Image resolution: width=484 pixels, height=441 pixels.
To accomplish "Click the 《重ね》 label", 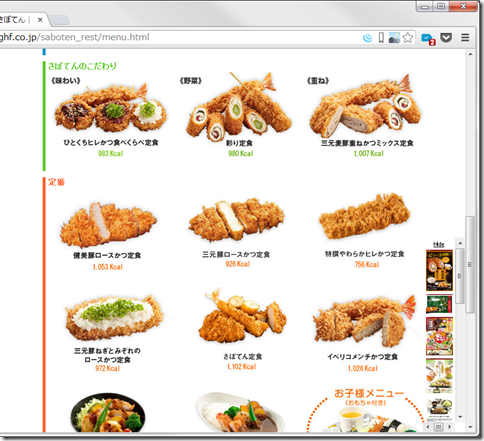I will coord(318,81).
